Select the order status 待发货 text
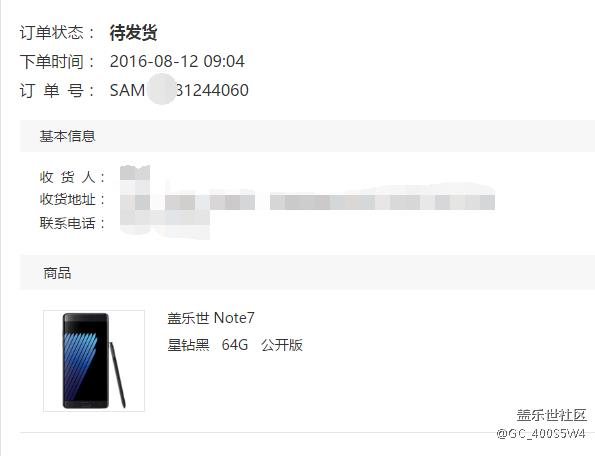This screenshot has width=595, height=456. (134, 33)
